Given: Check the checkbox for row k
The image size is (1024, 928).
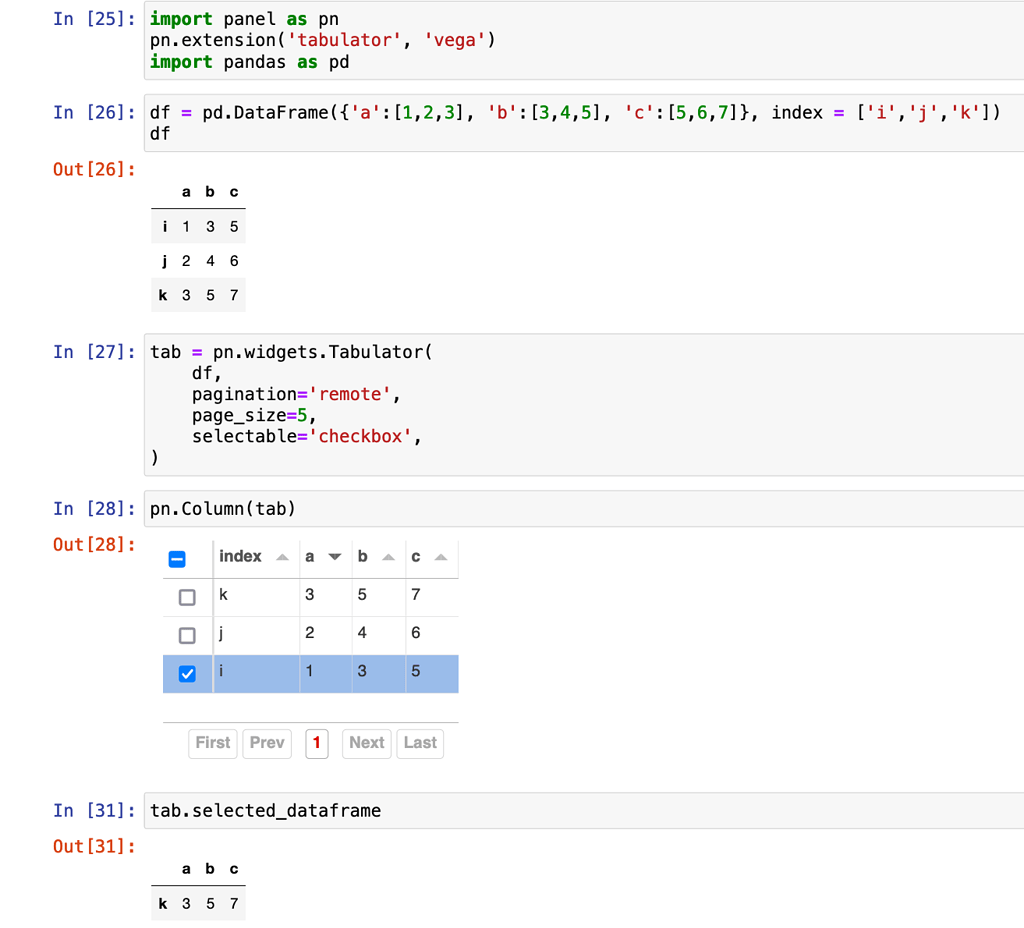Looking at the screenshot, I should pos(187,596).
